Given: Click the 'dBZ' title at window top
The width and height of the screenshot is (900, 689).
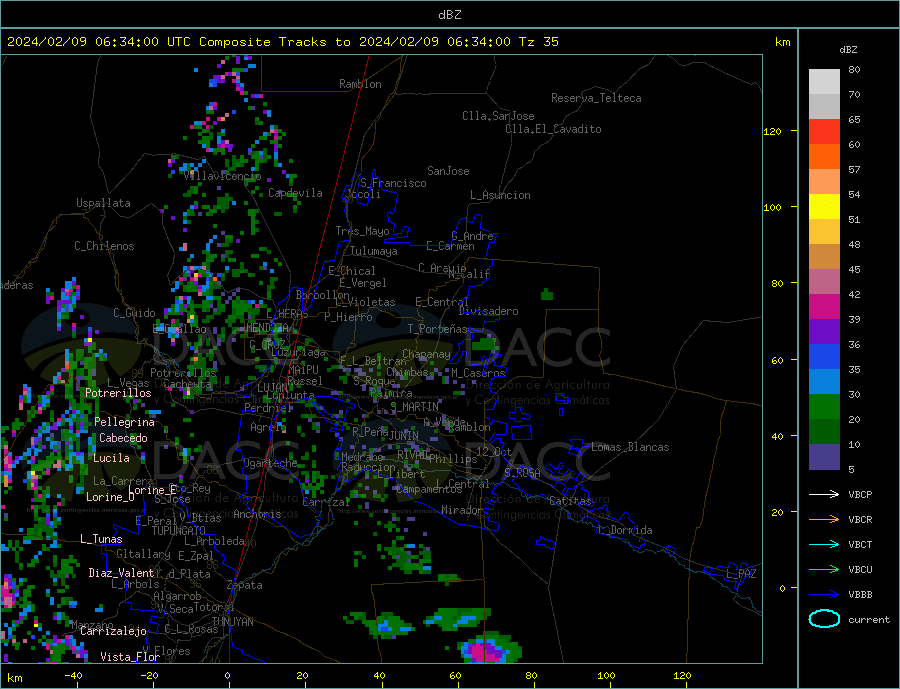Looking at the screenshot, I should [x=449, y=15].
